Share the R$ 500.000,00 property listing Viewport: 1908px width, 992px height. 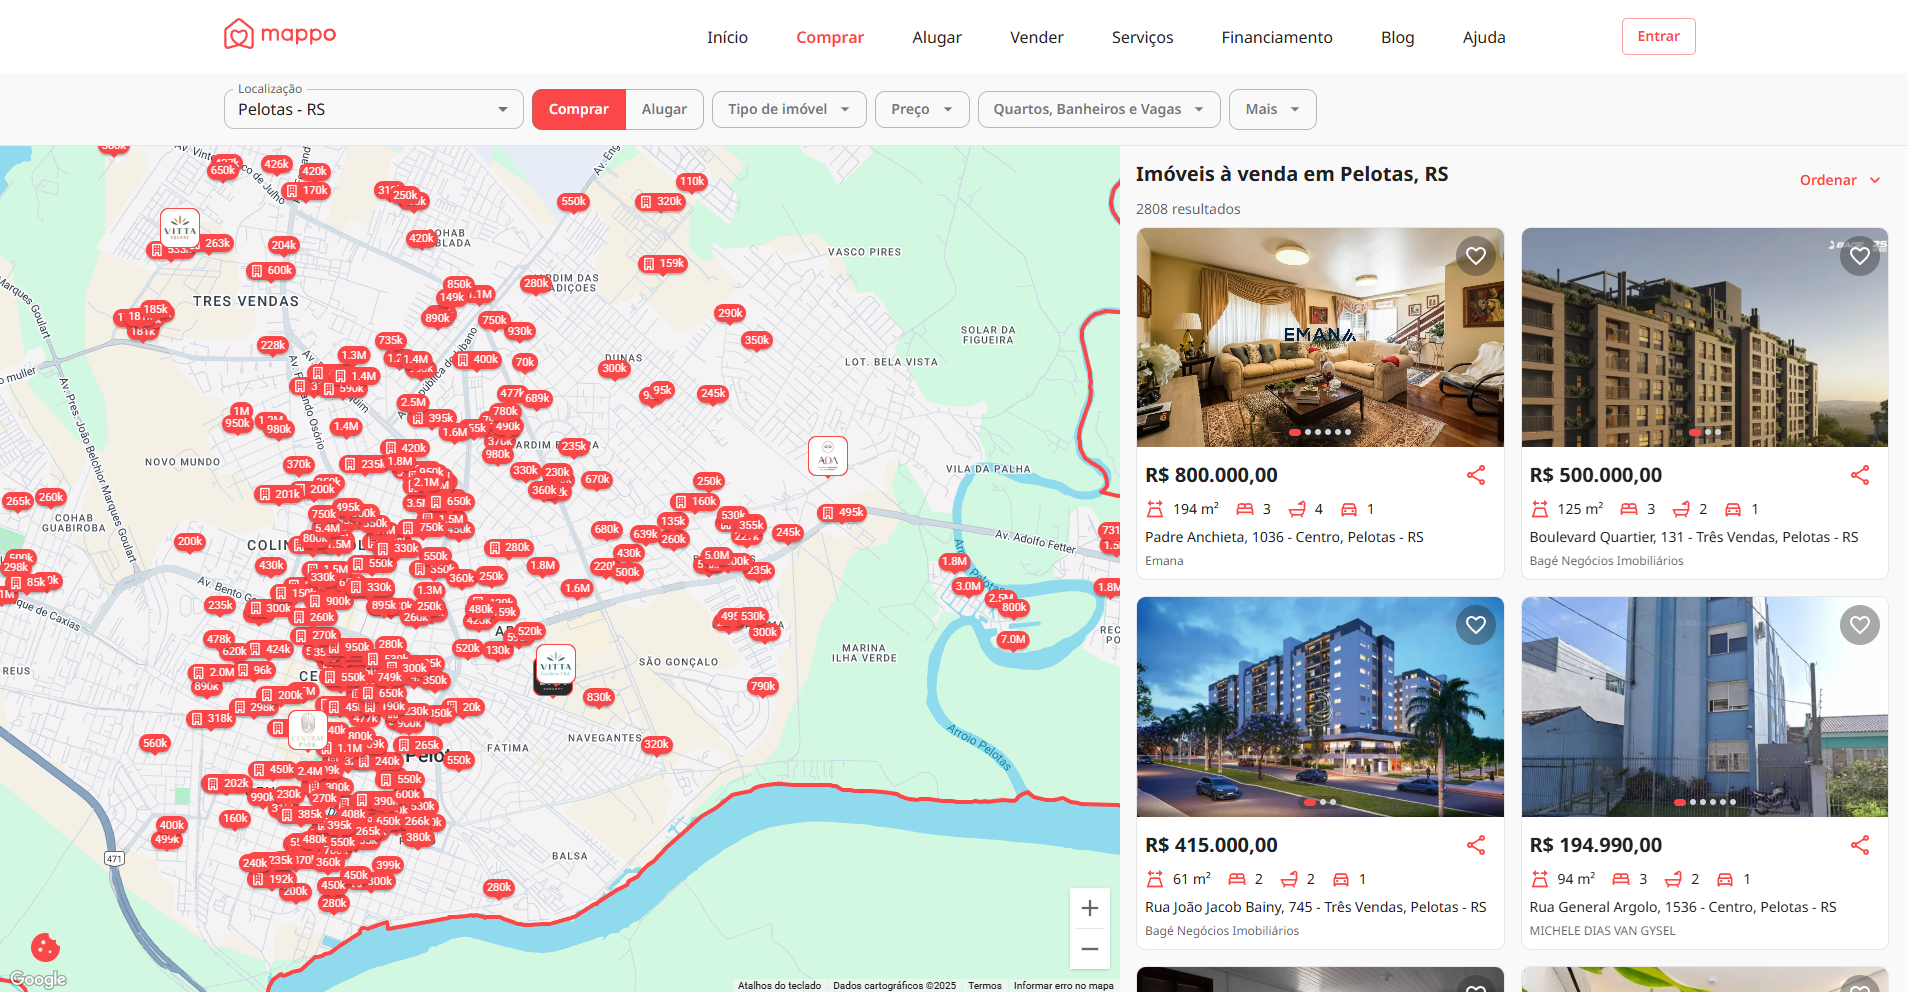click(1859, 475)
